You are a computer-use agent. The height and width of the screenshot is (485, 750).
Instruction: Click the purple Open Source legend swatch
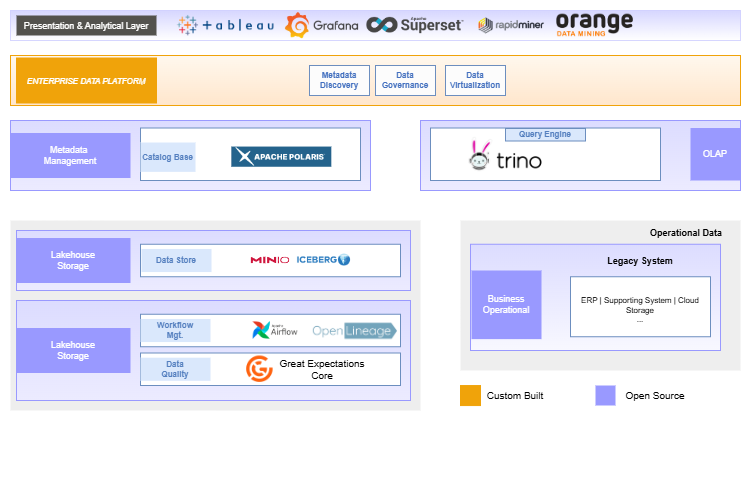pyautogui.click(x=605, y=395)
